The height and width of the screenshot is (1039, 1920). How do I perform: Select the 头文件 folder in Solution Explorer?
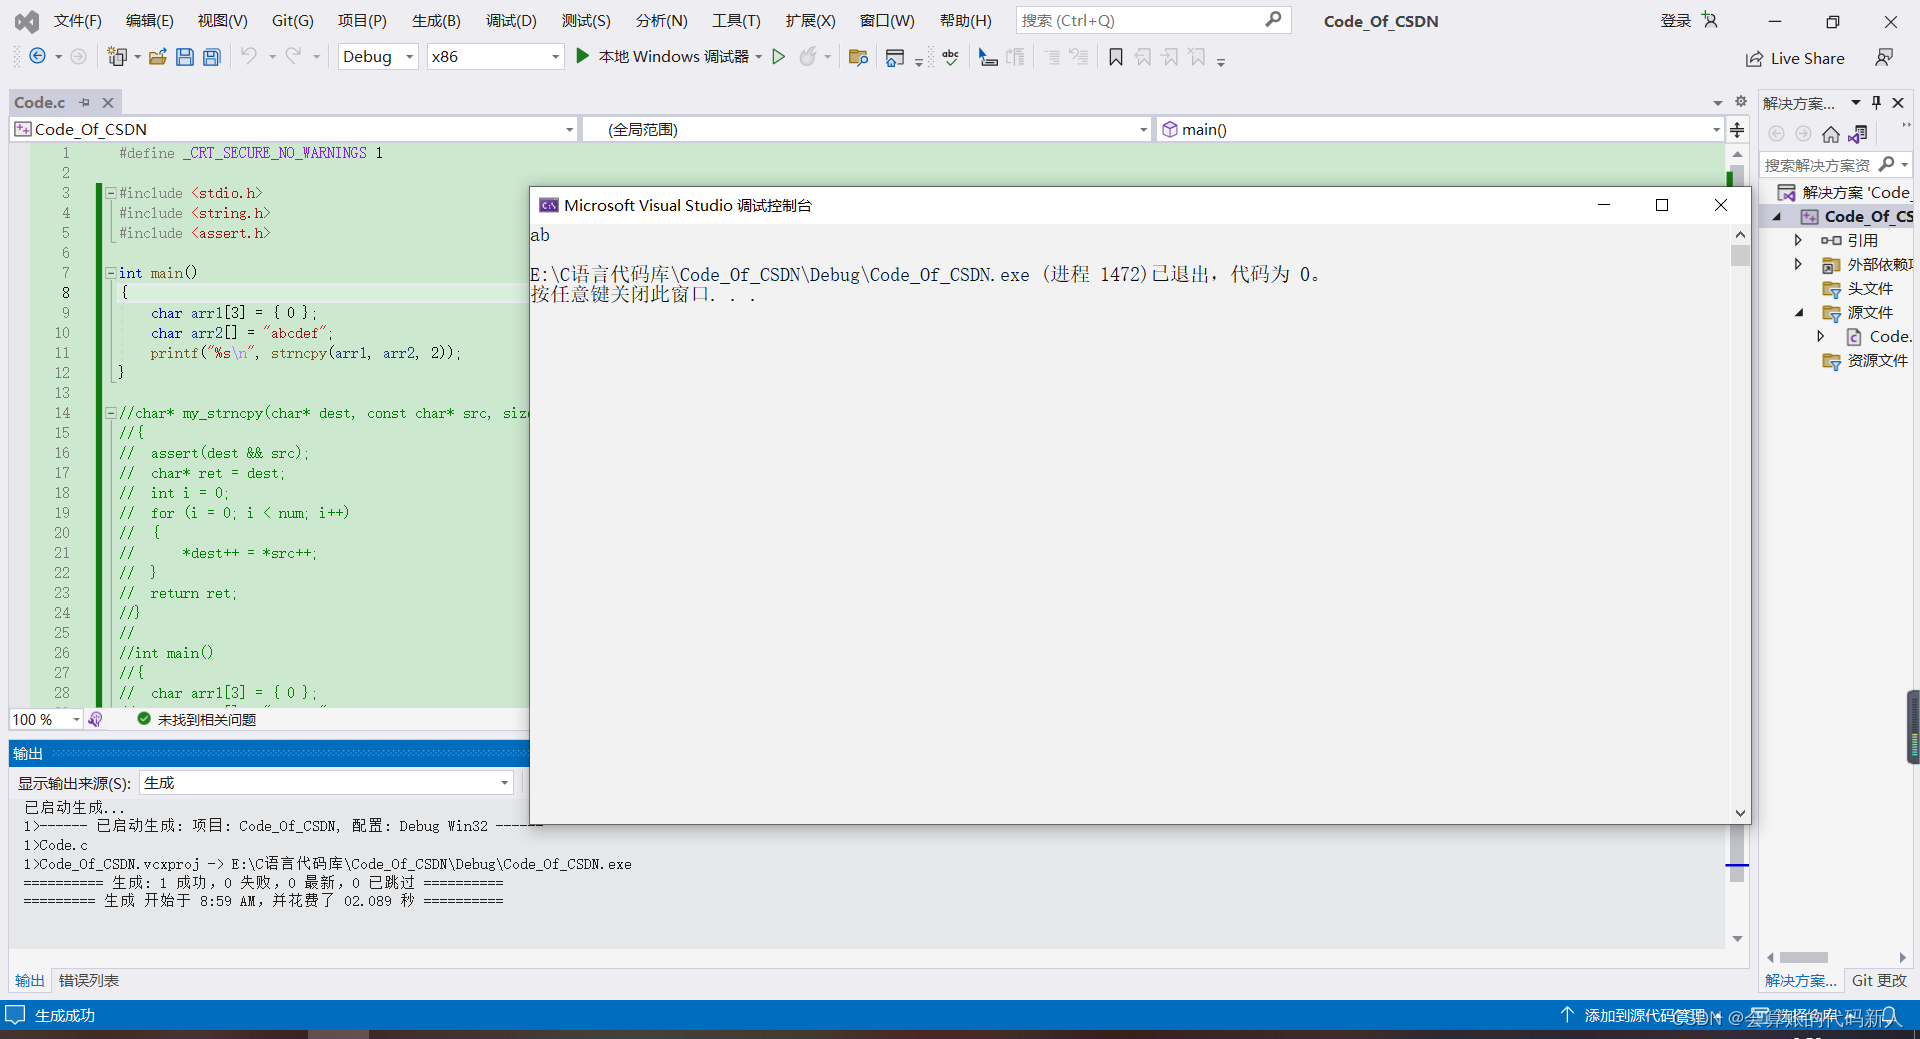[x=1869, y=288]
